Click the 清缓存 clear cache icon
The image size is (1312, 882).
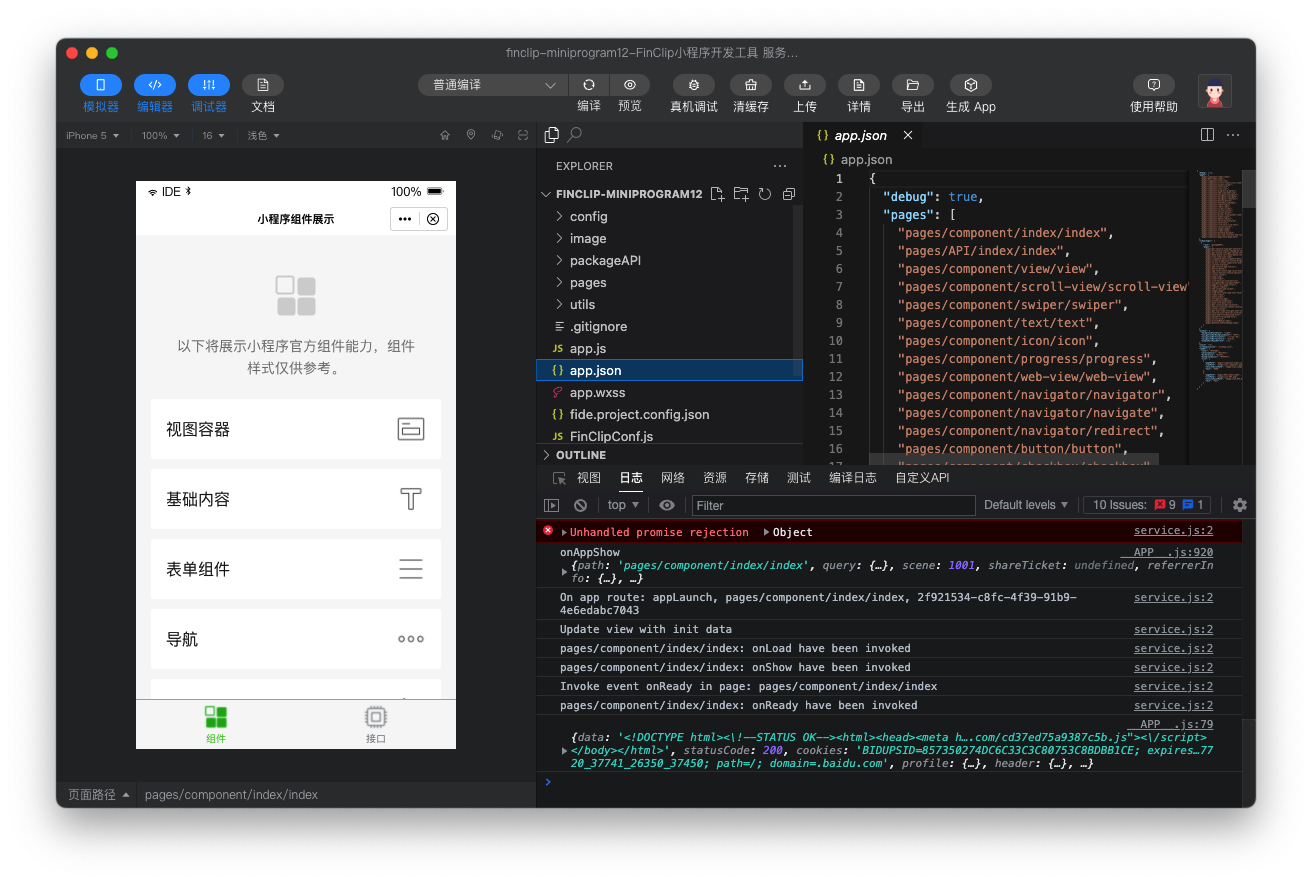click(750, 86)
